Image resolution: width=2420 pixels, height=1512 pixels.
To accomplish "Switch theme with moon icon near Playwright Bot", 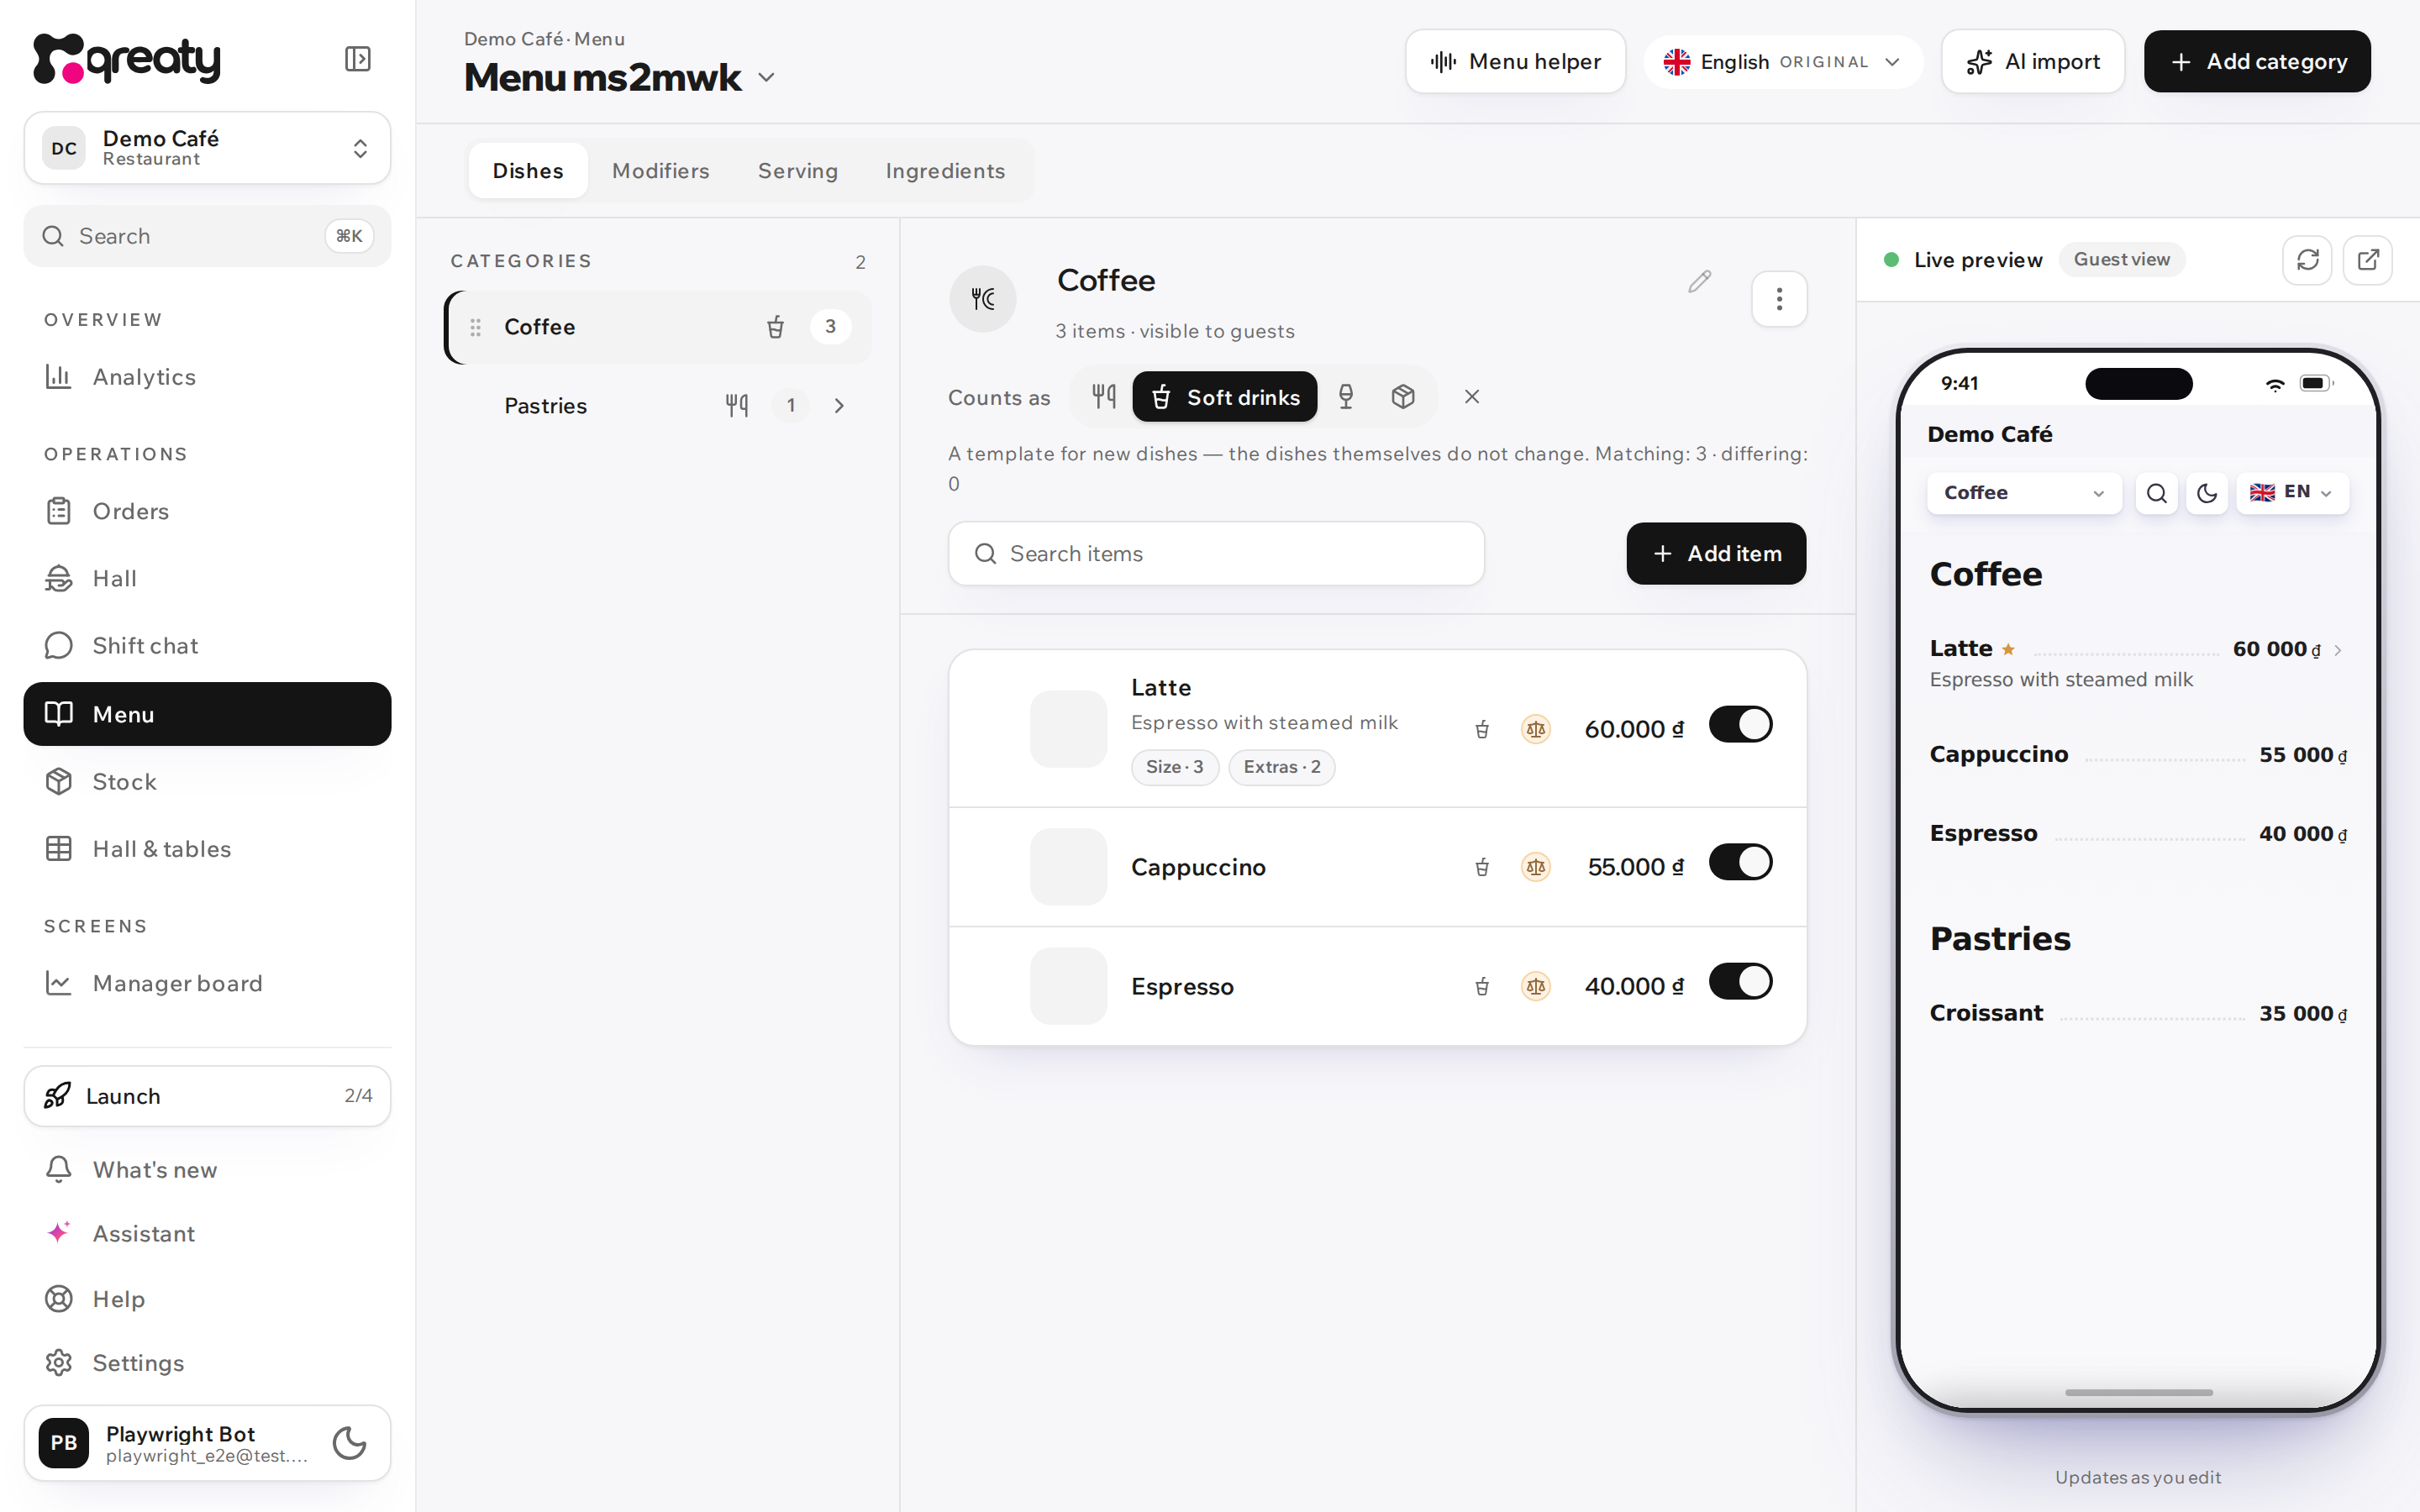I will coord(349,1443).
